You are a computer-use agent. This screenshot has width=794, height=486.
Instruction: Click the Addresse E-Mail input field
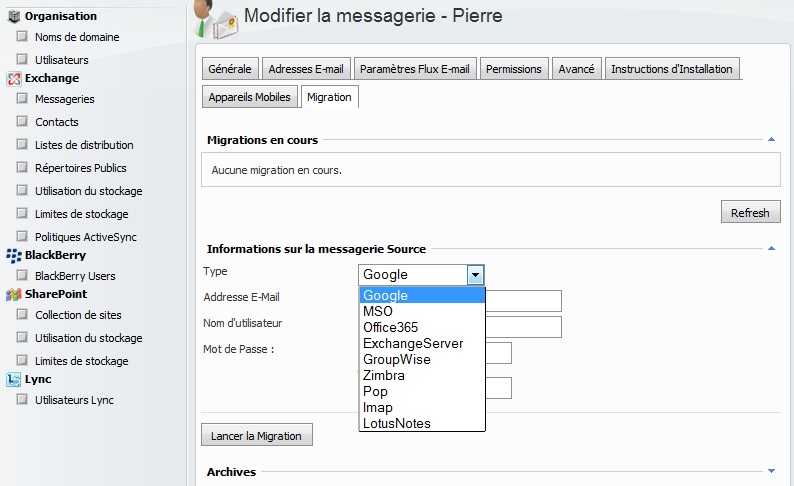pyautogui.click(x=523, y=301)
